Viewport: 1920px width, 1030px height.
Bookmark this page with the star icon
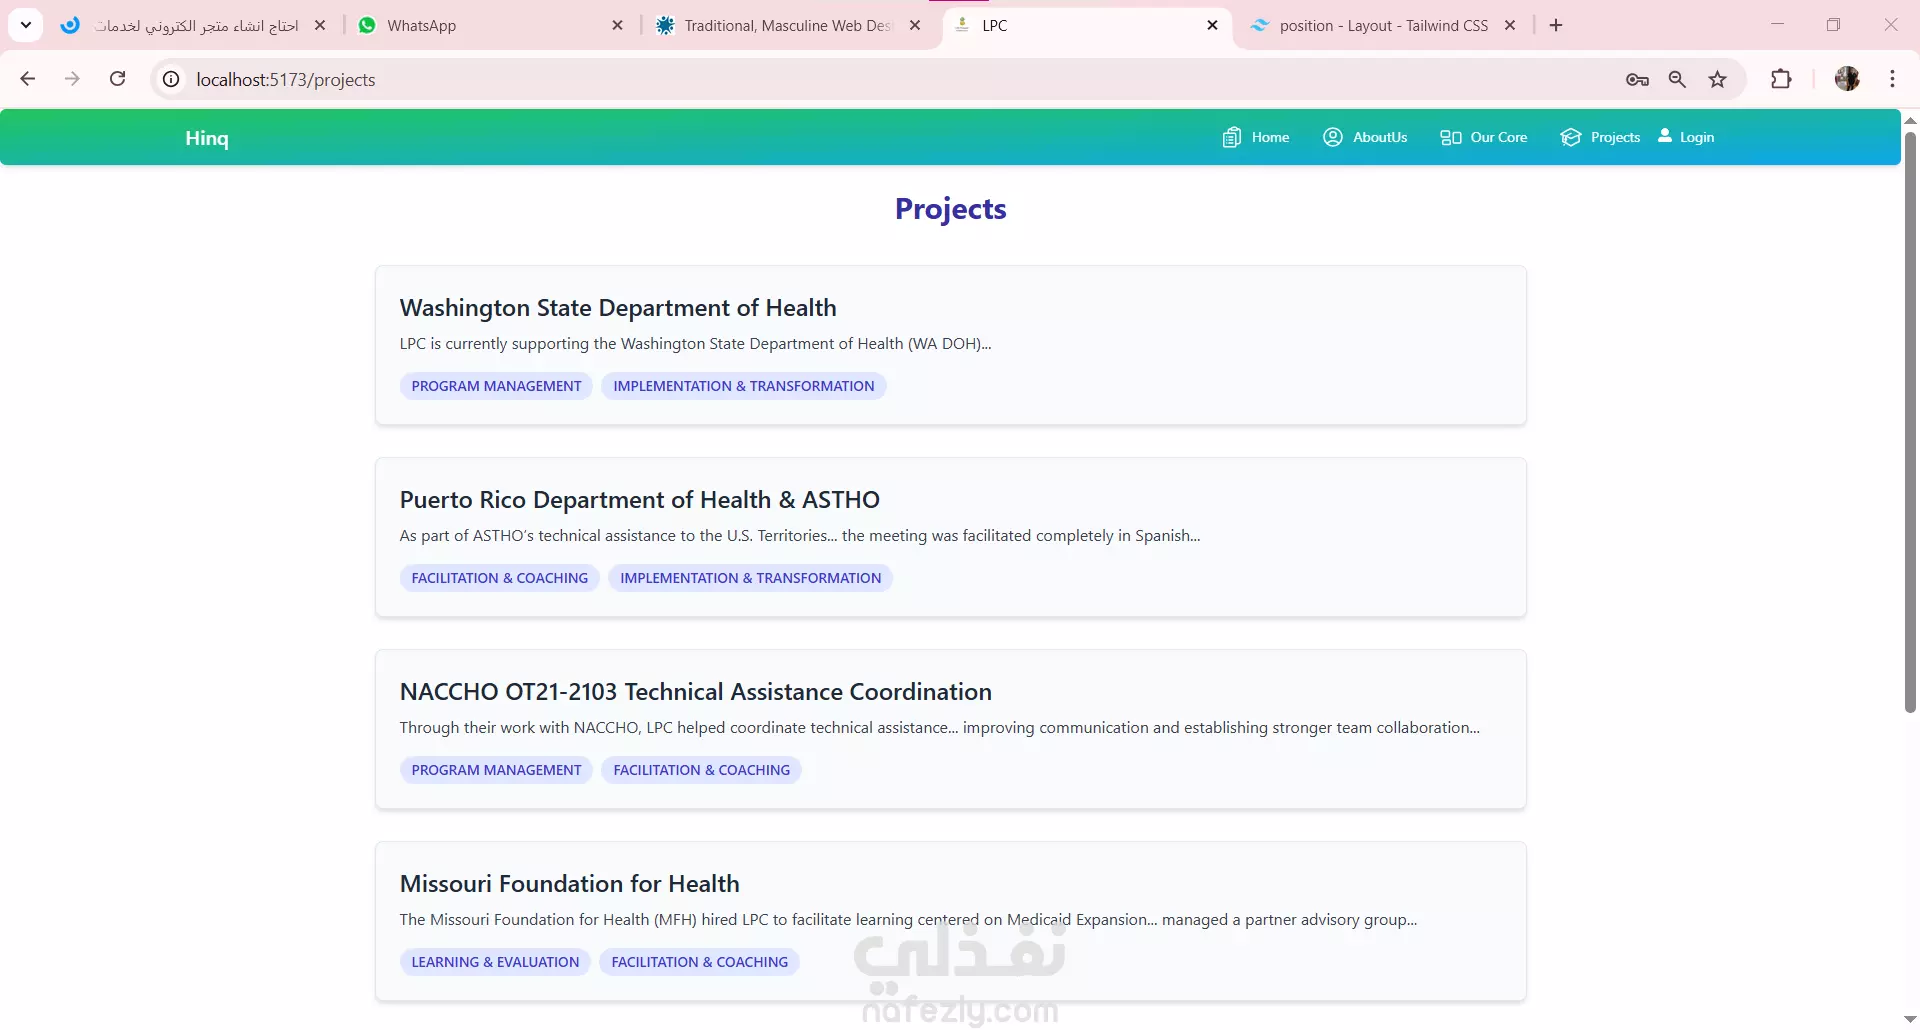pos(1718,79)
